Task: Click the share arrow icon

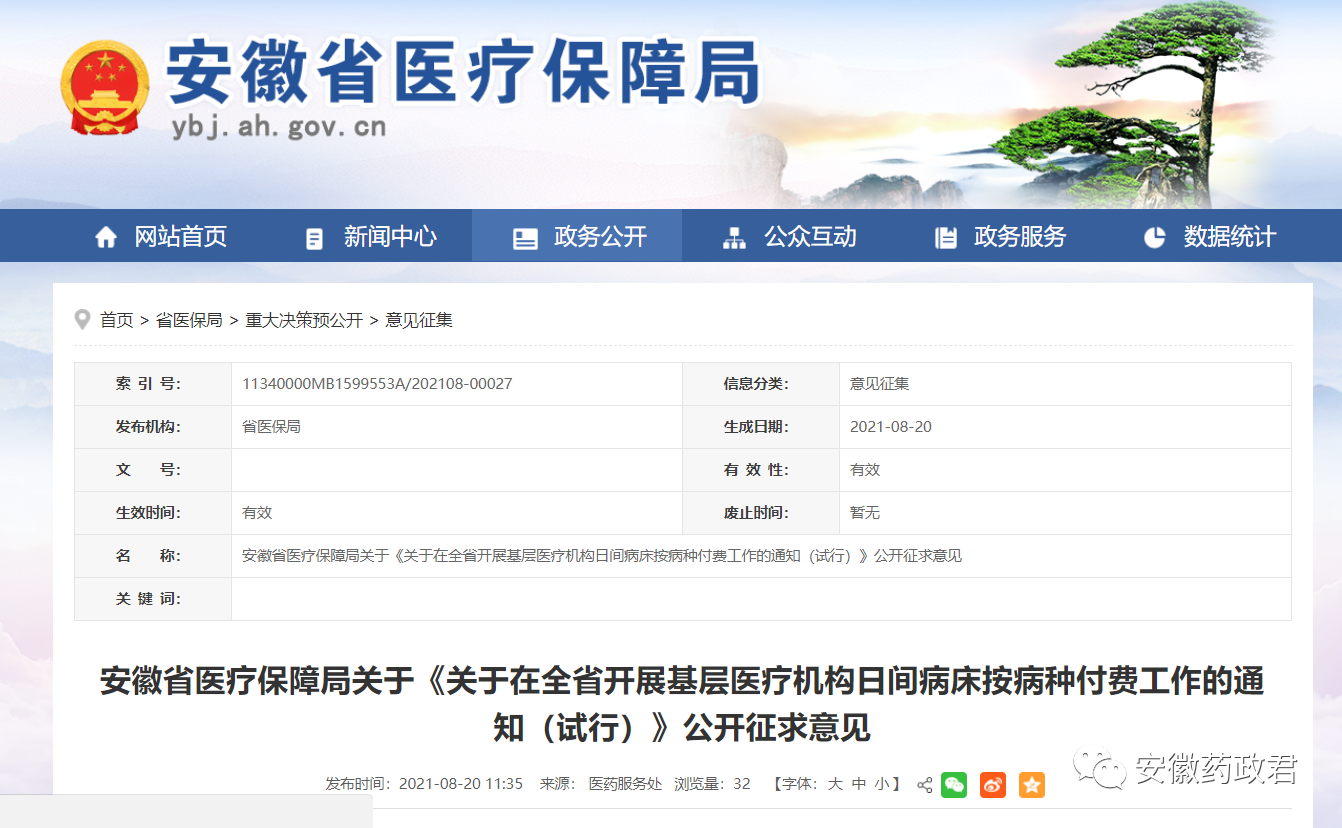Action: tap(924, 785)
